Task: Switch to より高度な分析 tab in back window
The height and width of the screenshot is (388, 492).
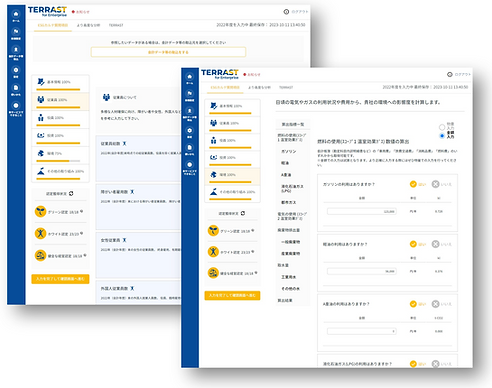Action: [88, 25]
